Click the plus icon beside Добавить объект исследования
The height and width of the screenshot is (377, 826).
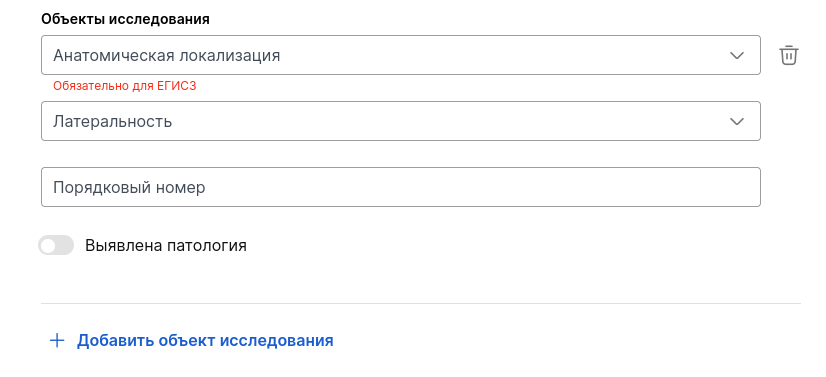[x=57, y=340]
